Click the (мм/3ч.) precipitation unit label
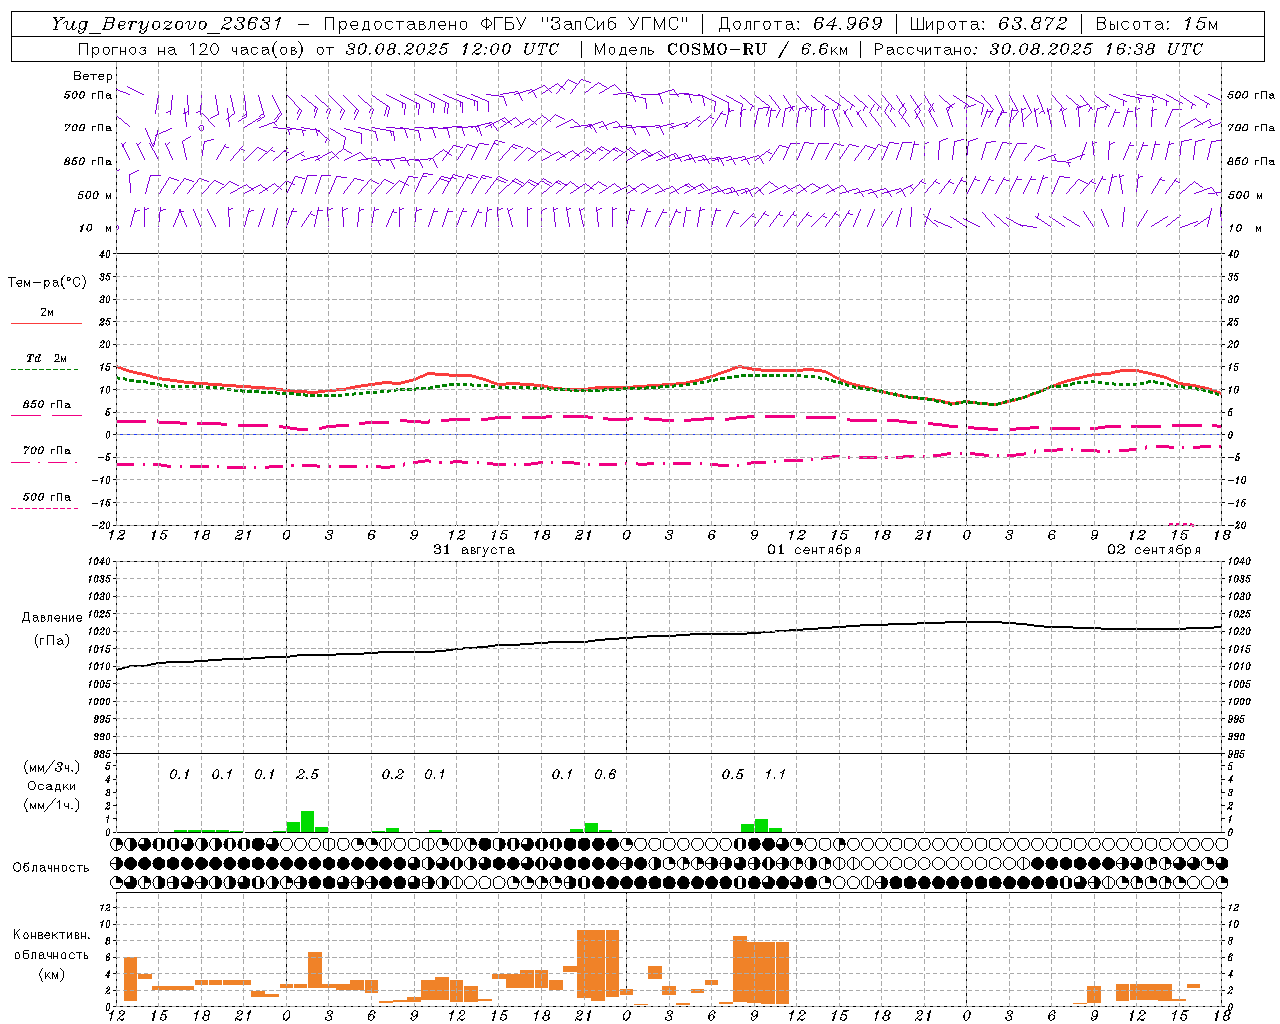 pos(51,767)
